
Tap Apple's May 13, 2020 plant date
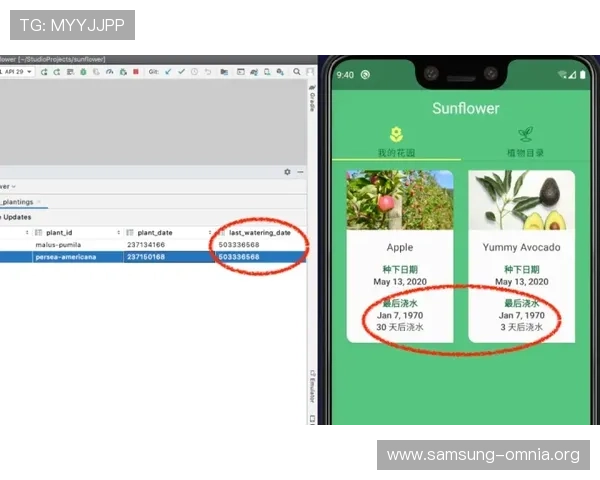400,282
